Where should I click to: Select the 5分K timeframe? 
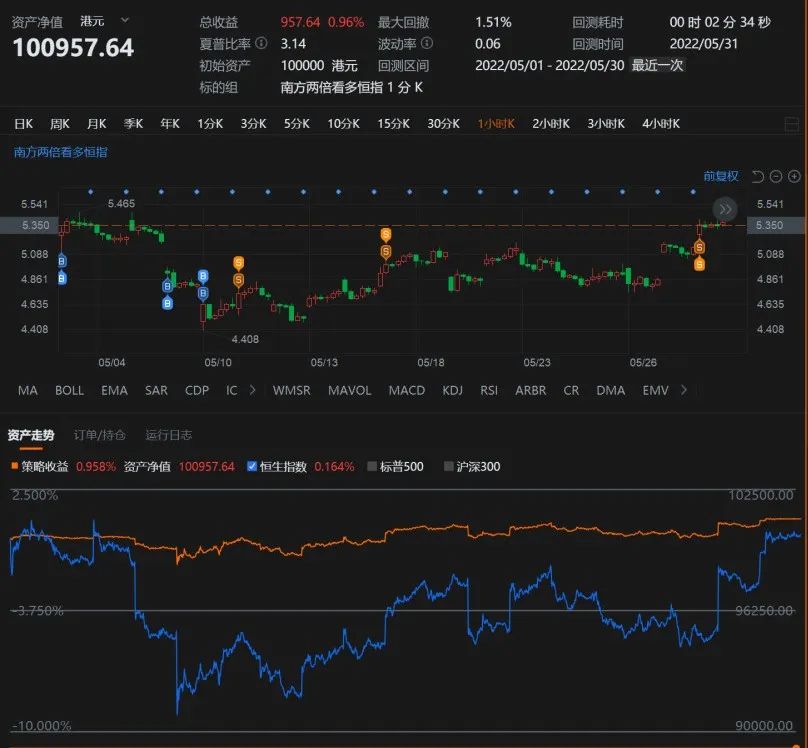point(296,123)
